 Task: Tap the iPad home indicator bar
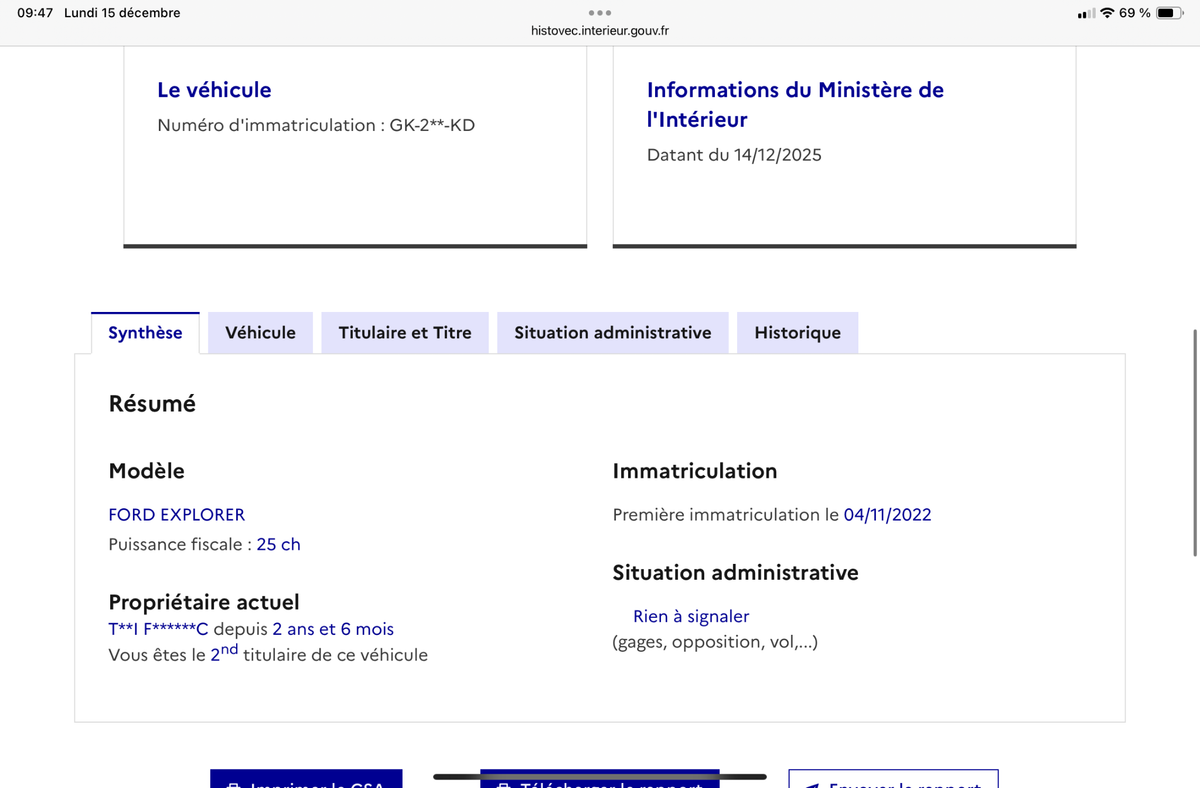point(599,776)
